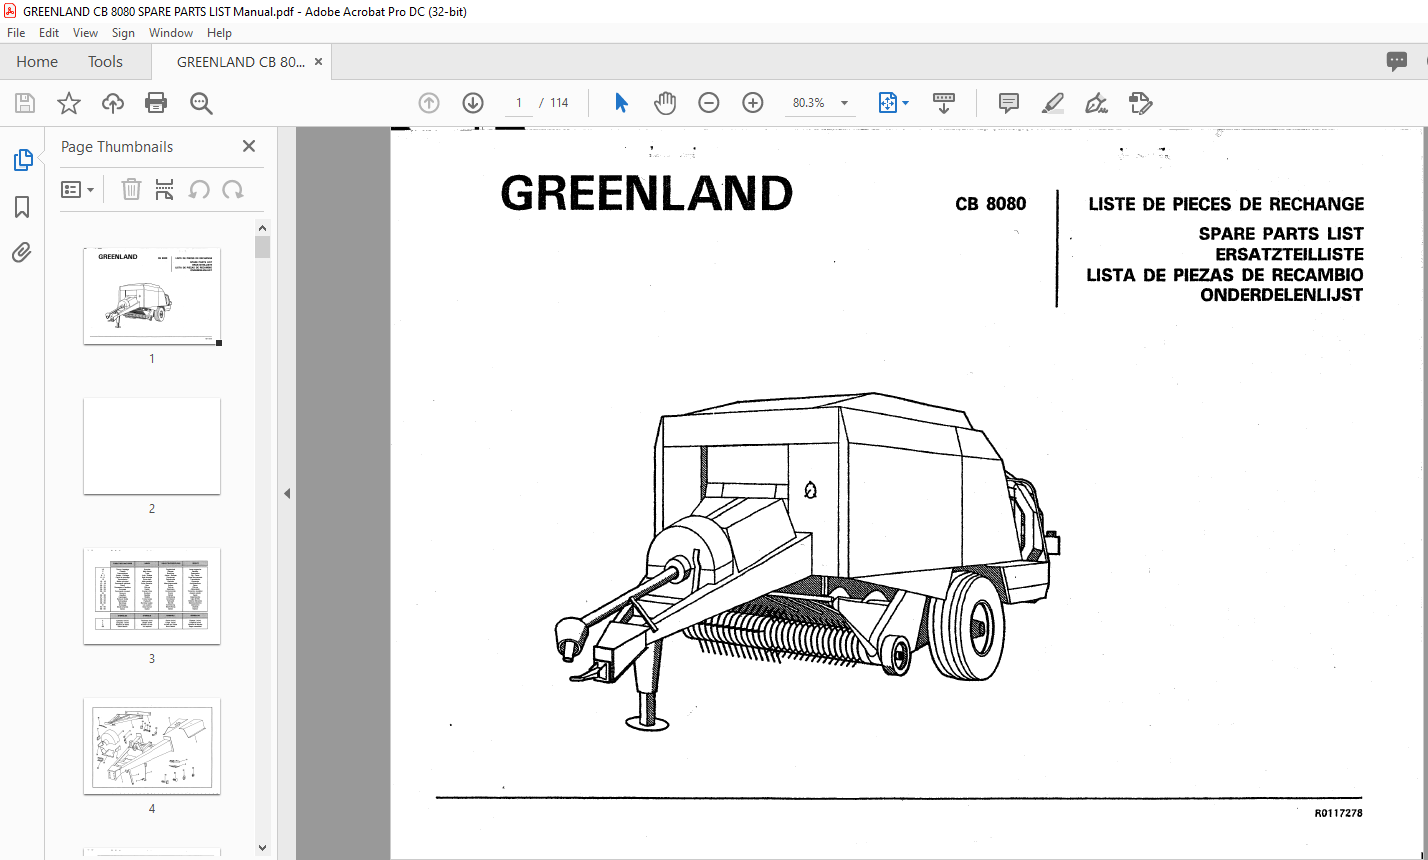The width and height of the screenshot is (1428, 860).
Task: Collapse the navigation pane with arrow
Action: pos(287,493)
